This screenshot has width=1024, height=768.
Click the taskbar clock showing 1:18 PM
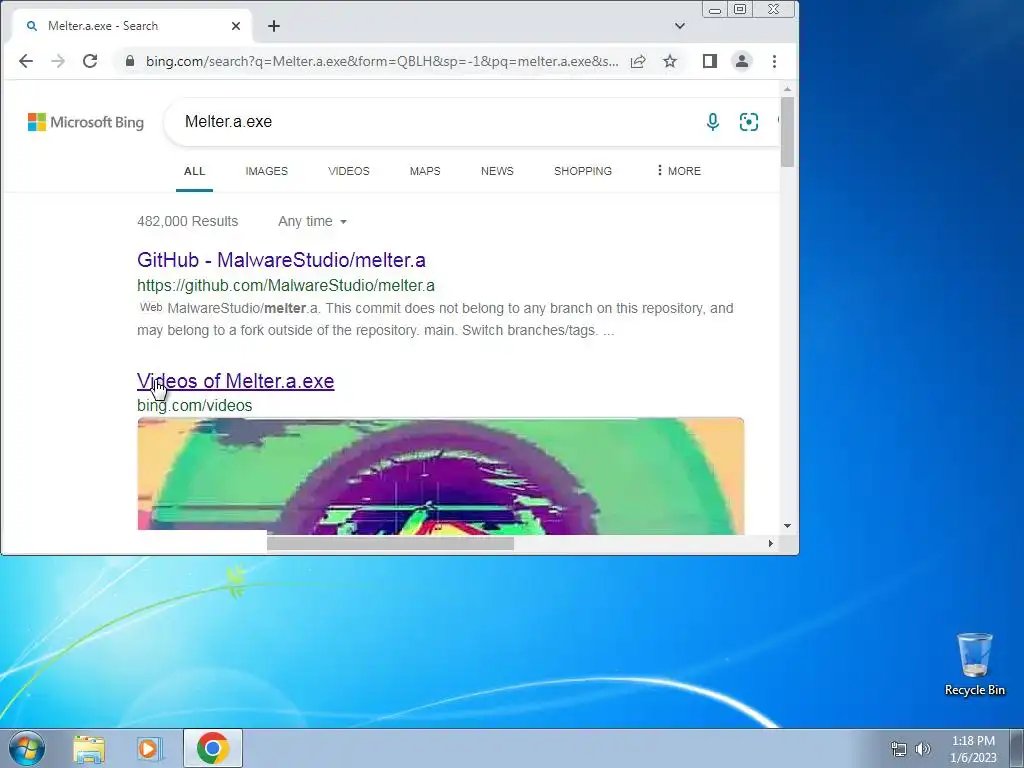[973, 749]
